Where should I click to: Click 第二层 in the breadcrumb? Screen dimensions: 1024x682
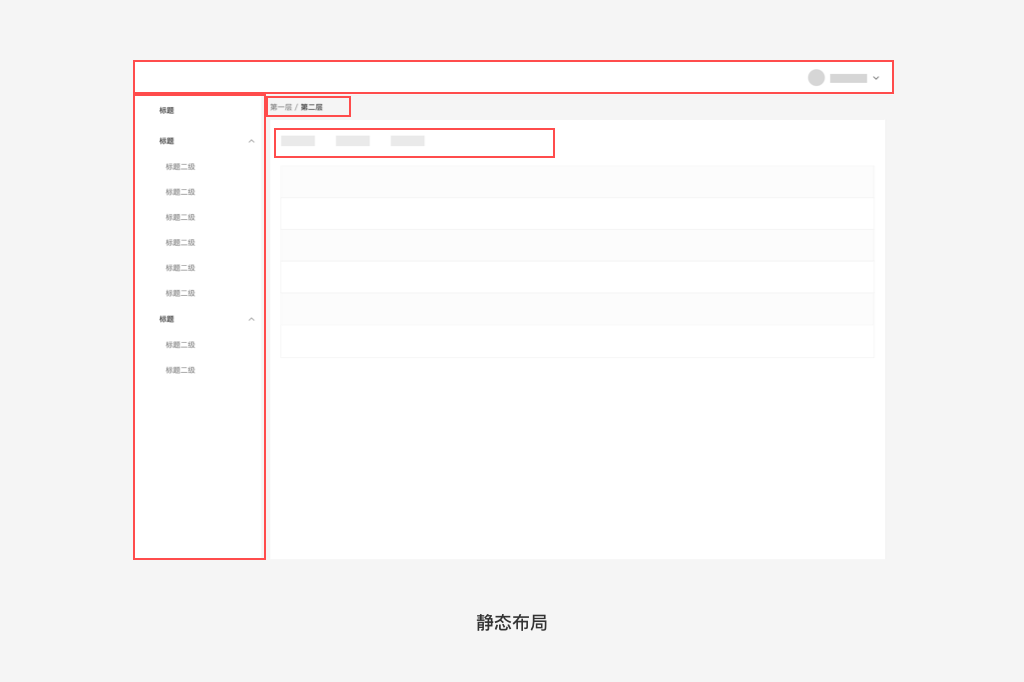click(x=312, y=107)
